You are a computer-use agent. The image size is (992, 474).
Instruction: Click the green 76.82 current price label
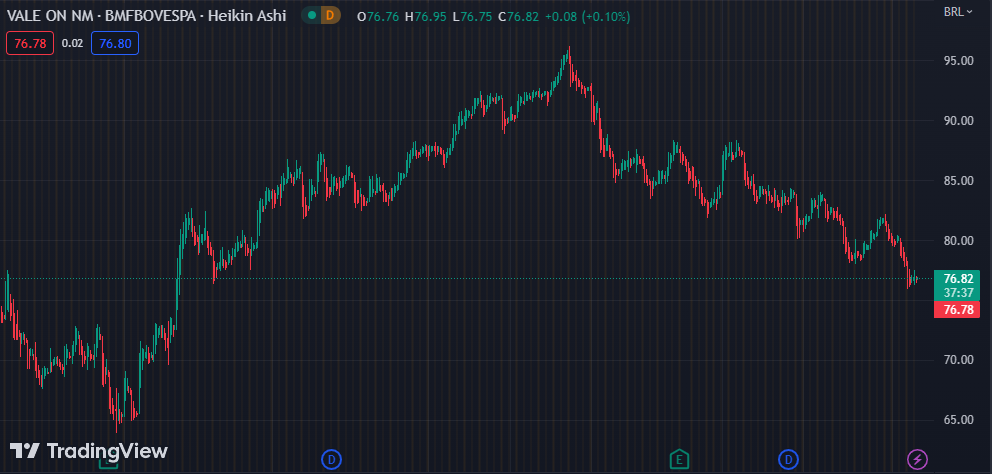957,278
